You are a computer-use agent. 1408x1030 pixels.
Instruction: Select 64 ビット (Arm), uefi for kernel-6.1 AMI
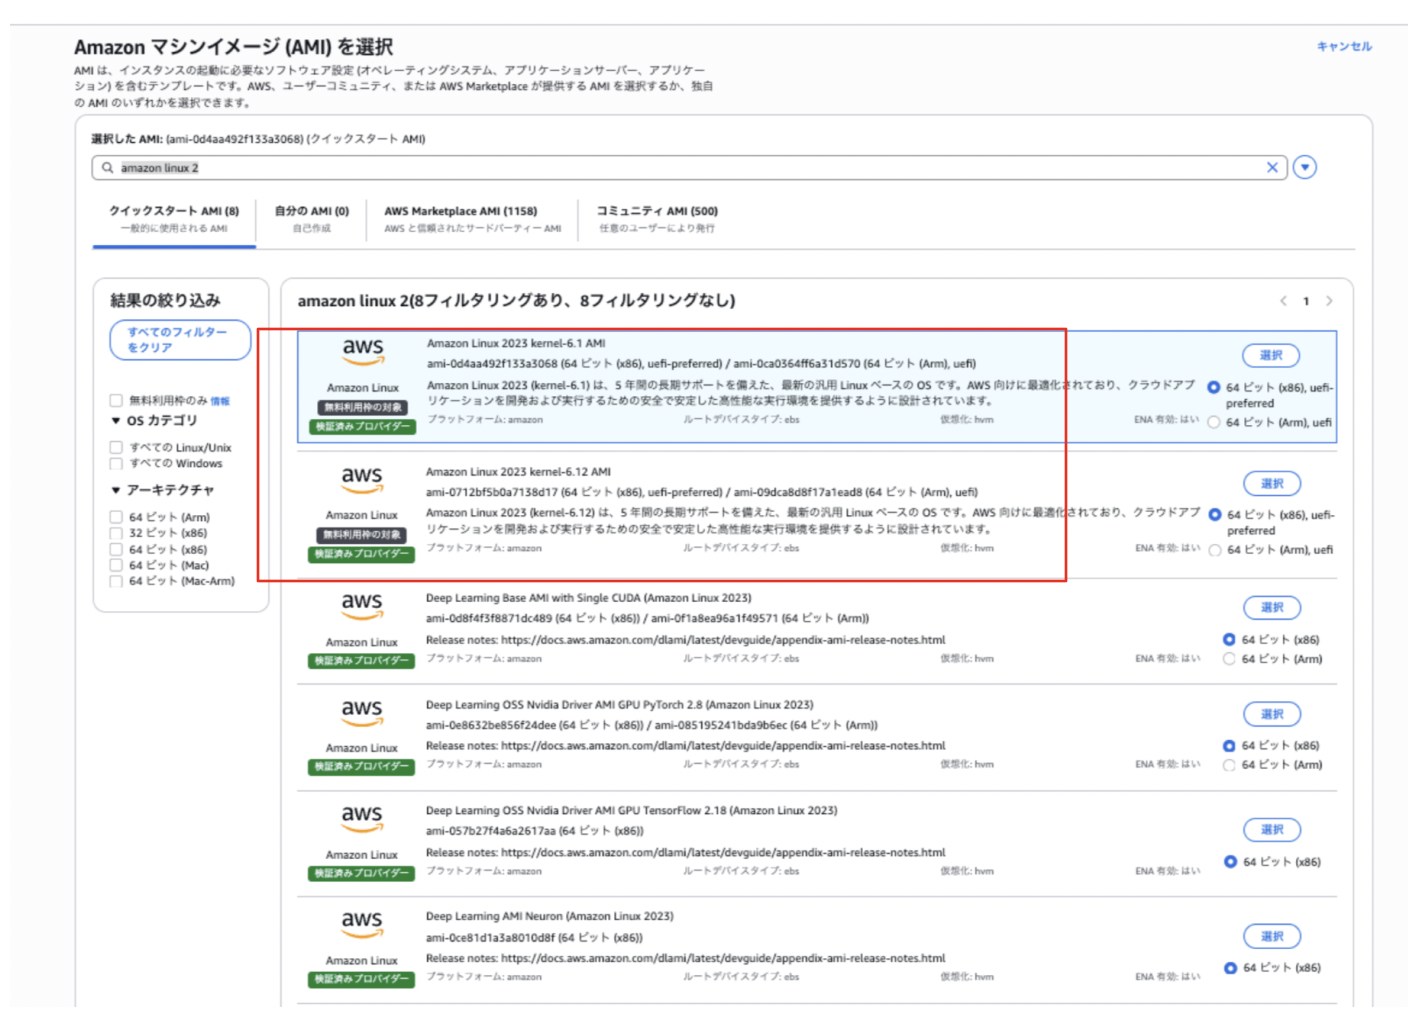tap(1214, 423)
